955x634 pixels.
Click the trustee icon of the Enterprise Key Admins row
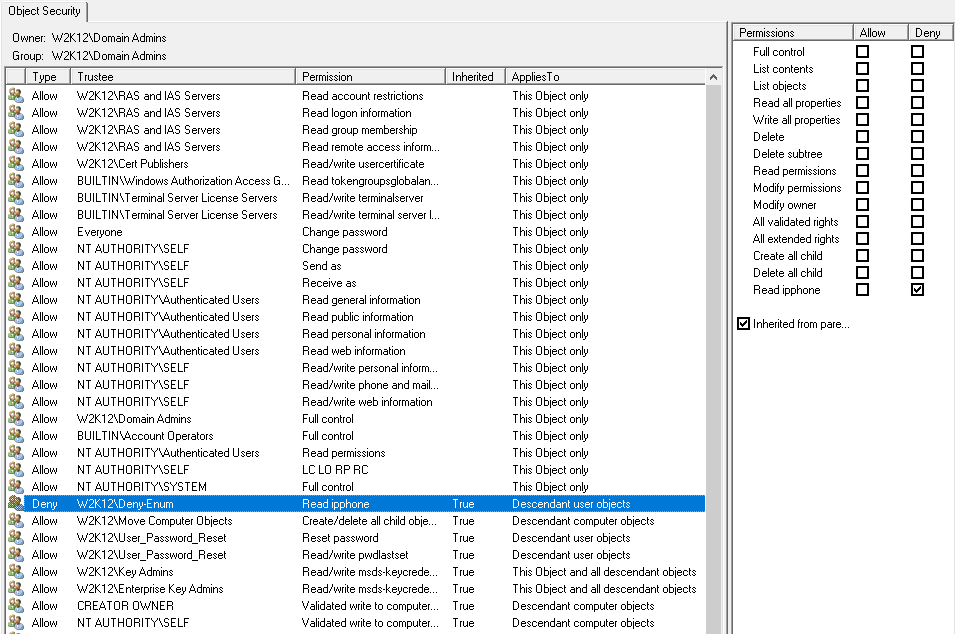(16, 589)
